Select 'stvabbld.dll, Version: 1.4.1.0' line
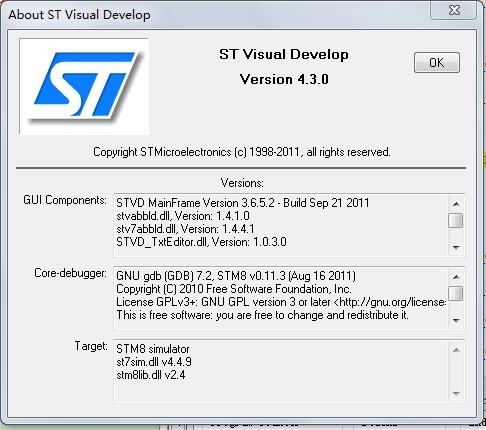486x430 pixels. click(183, 216)
